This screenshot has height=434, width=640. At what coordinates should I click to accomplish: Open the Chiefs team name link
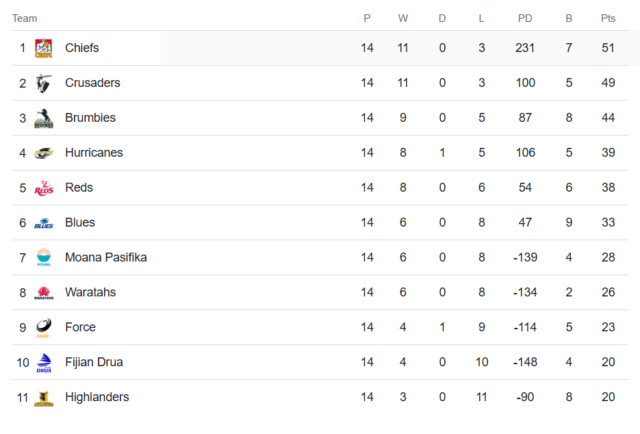[x=82, y=48]
